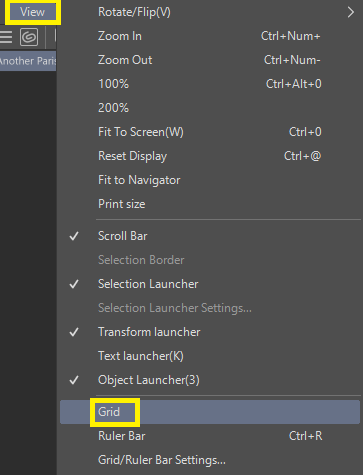The height and width of the screenshot is (475, 363).
Task: Select Fit to Navigator
Action: coord(210,180)
